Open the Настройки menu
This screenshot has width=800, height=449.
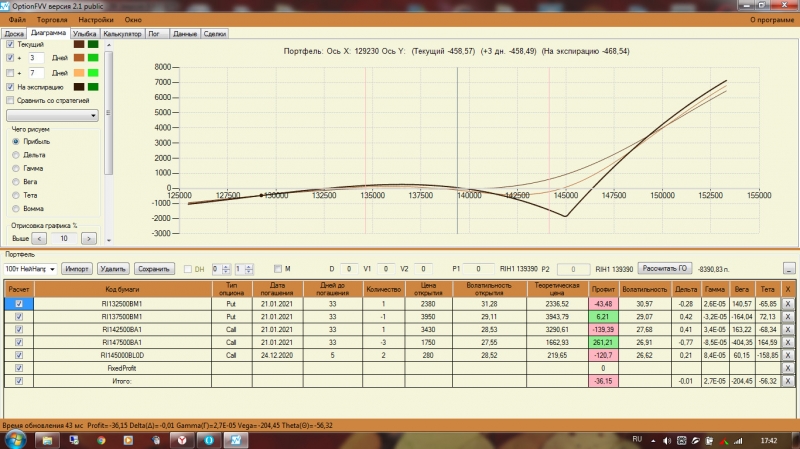tap(96, 20)
